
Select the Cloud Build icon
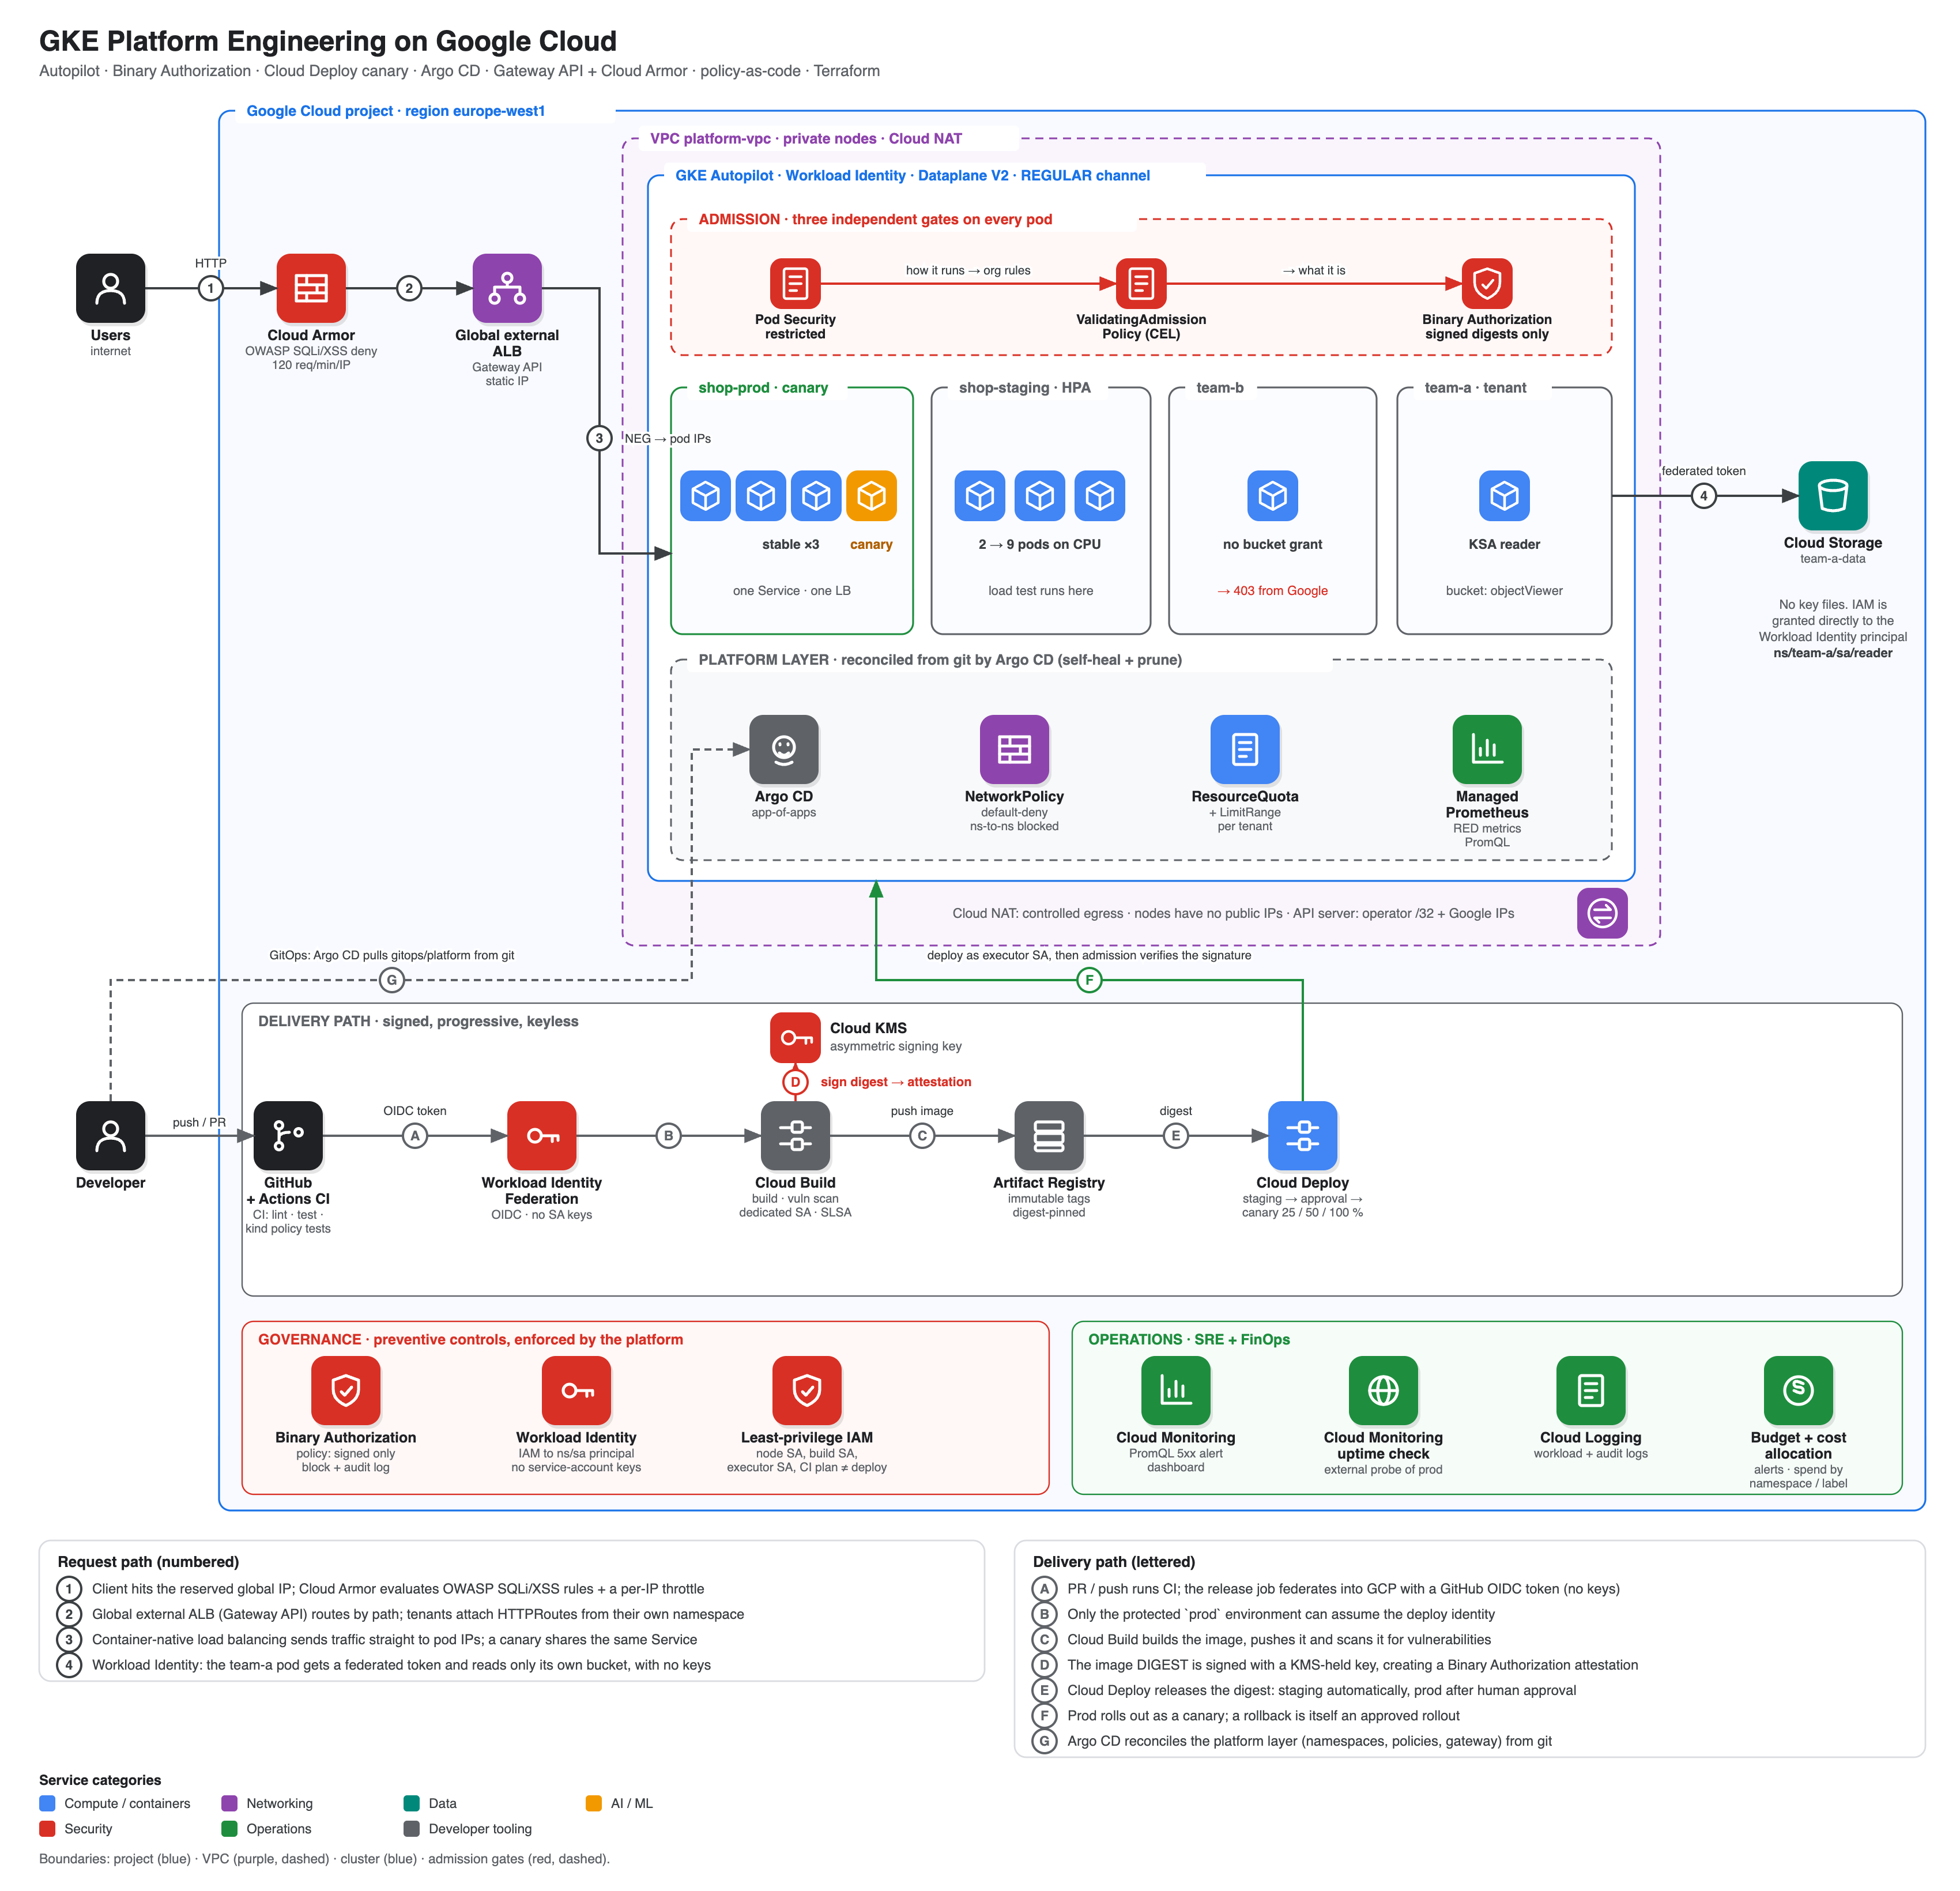(795, 1136)
